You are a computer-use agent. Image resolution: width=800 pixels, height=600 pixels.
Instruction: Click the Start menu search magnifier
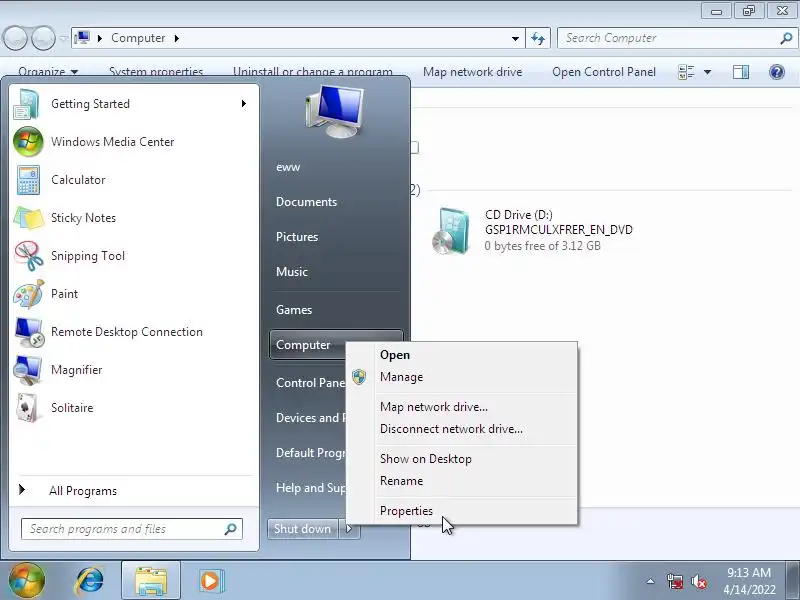click(231, 529)
